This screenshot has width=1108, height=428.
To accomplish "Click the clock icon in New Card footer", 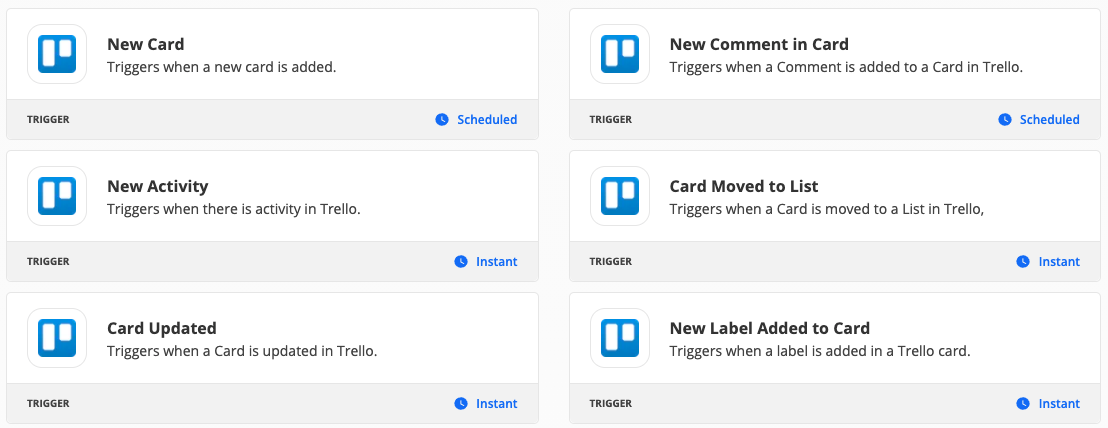I will click(442, 120).
